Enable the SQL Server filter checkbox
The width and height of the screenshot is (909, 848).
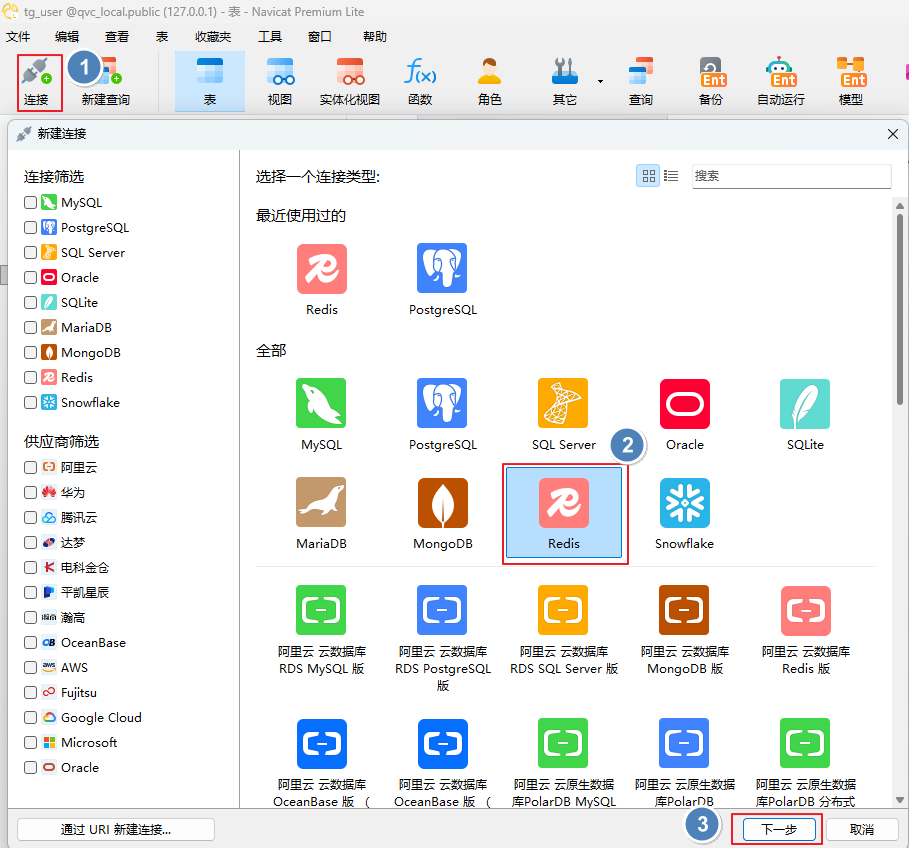click(30, 252)
